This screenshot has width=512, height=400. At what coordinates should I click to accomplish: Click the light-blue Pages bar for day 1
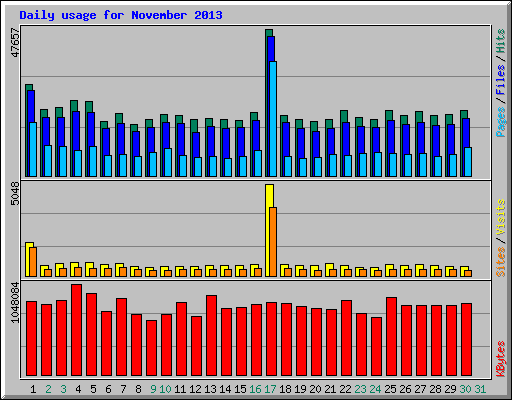pos(33,149)
